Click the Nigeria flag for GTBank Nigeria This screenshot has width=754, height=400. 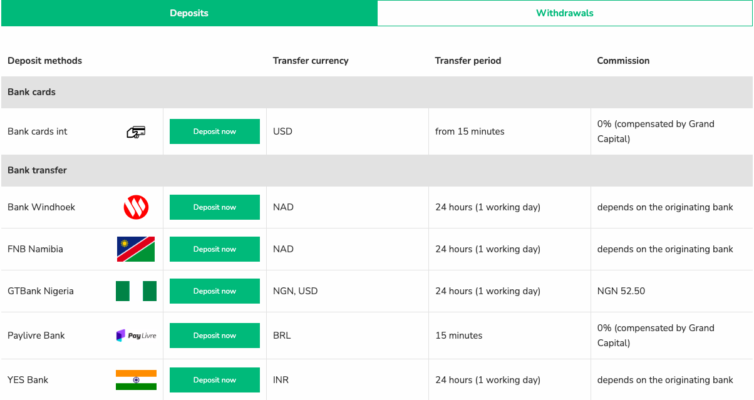coord(136,291)
